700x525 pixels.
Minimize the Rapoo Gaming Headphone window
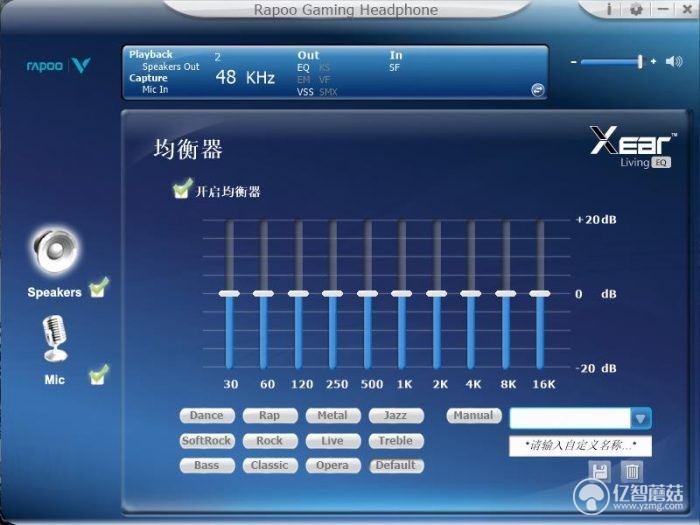(663, 9)
